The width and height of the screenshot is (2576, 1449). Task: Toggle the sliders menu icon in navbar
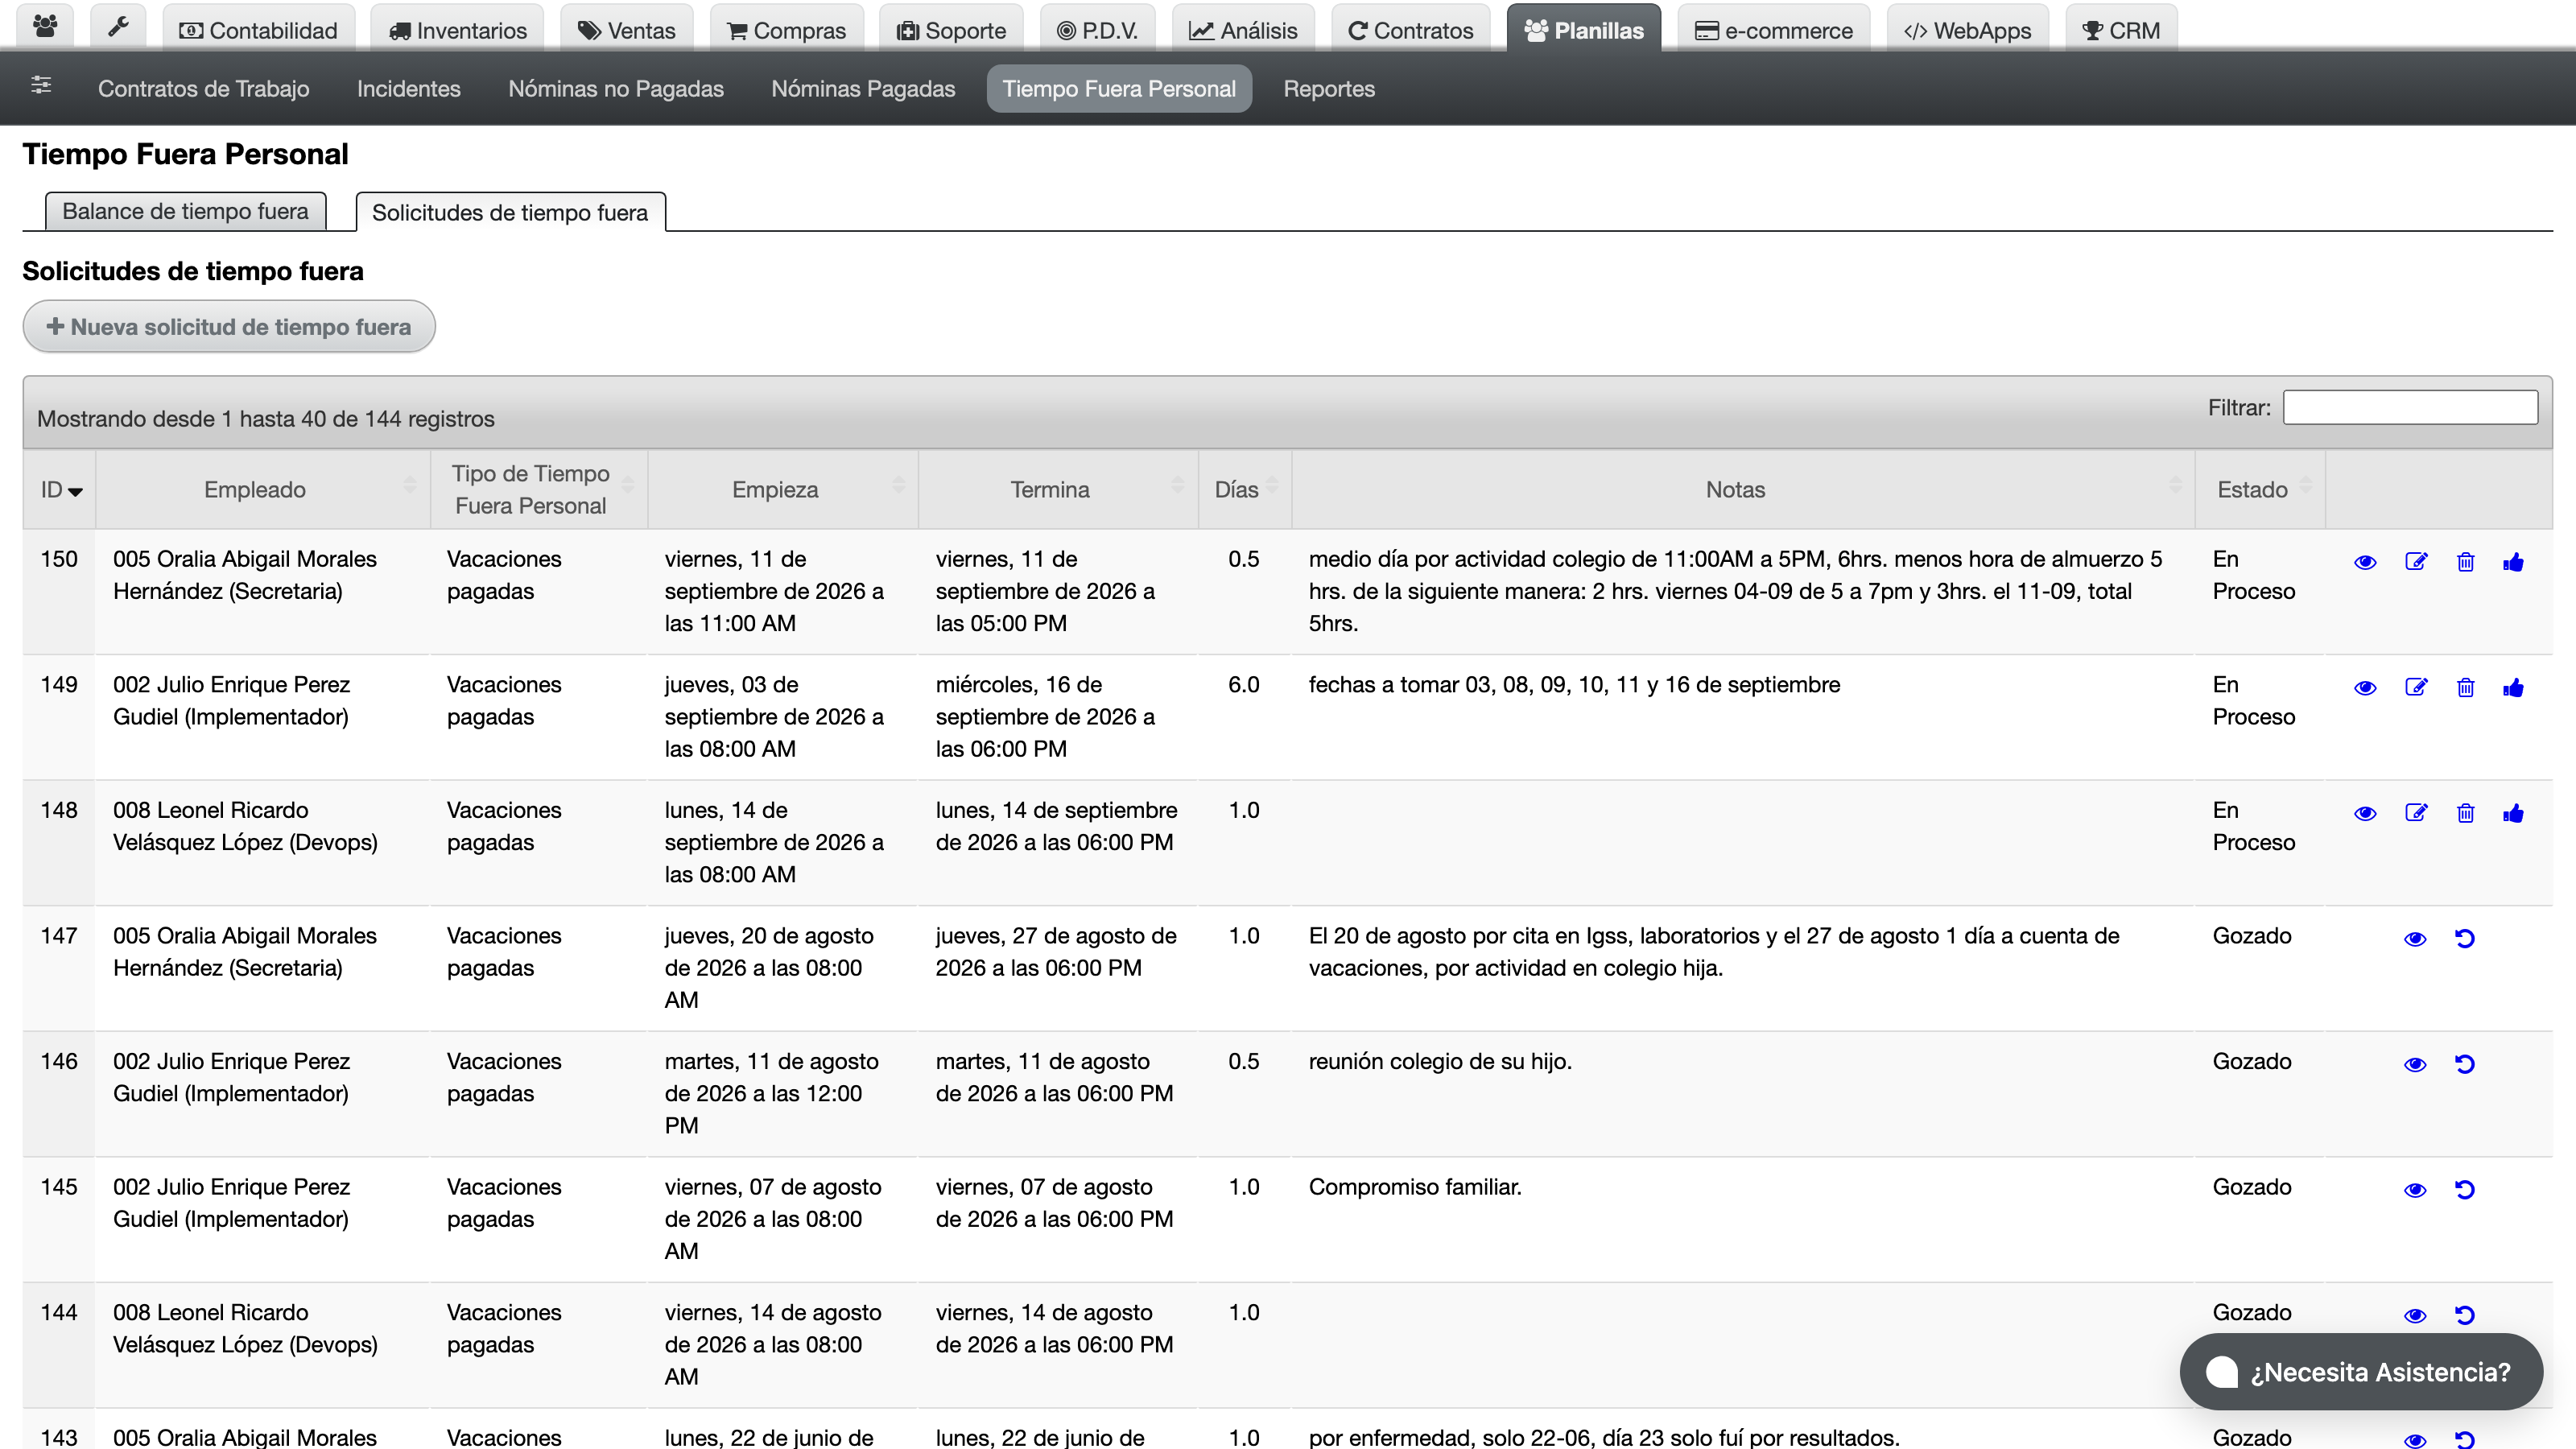[x=41, y=85]
